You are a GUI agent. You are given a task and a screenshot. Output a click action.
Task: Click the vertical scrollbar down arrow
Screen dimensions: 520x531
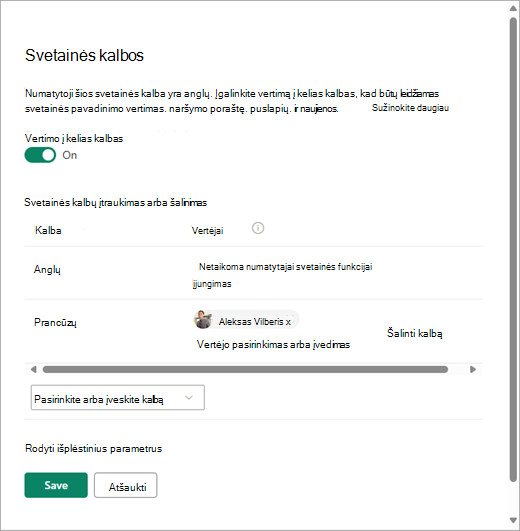click(x=513, y=520)
